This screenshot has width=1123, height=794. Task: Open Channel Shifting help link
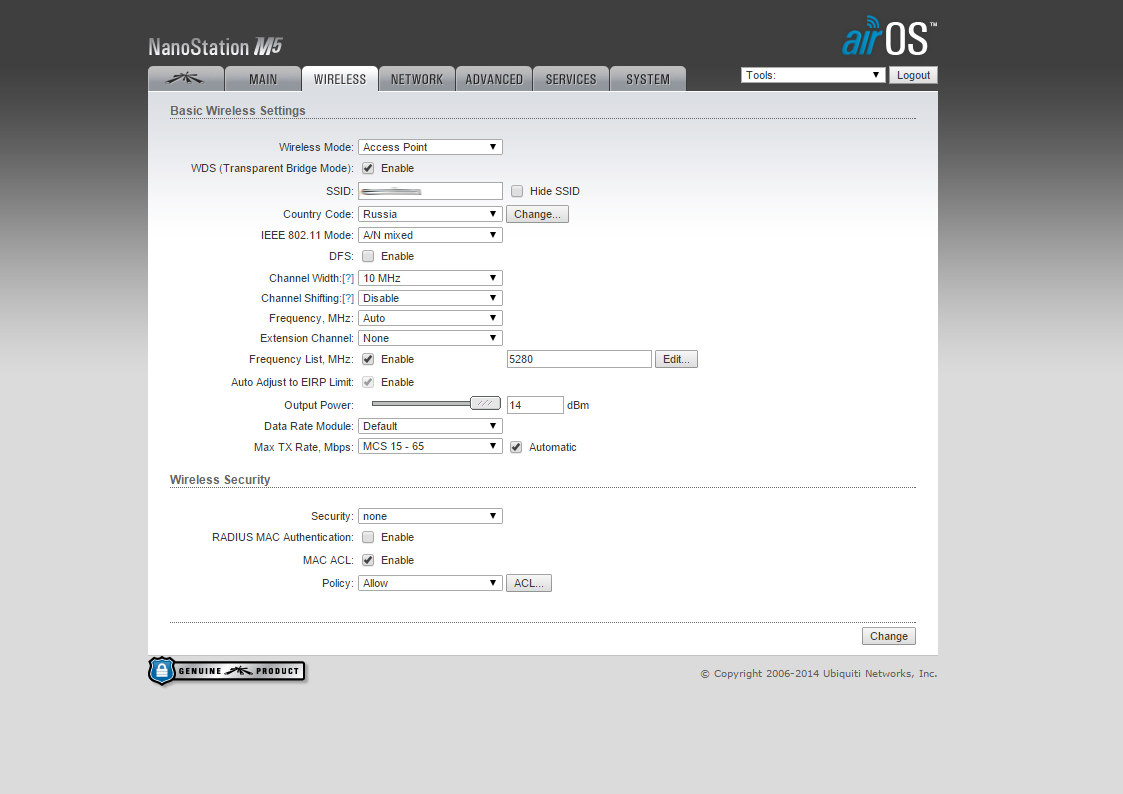tap(348, 299)
